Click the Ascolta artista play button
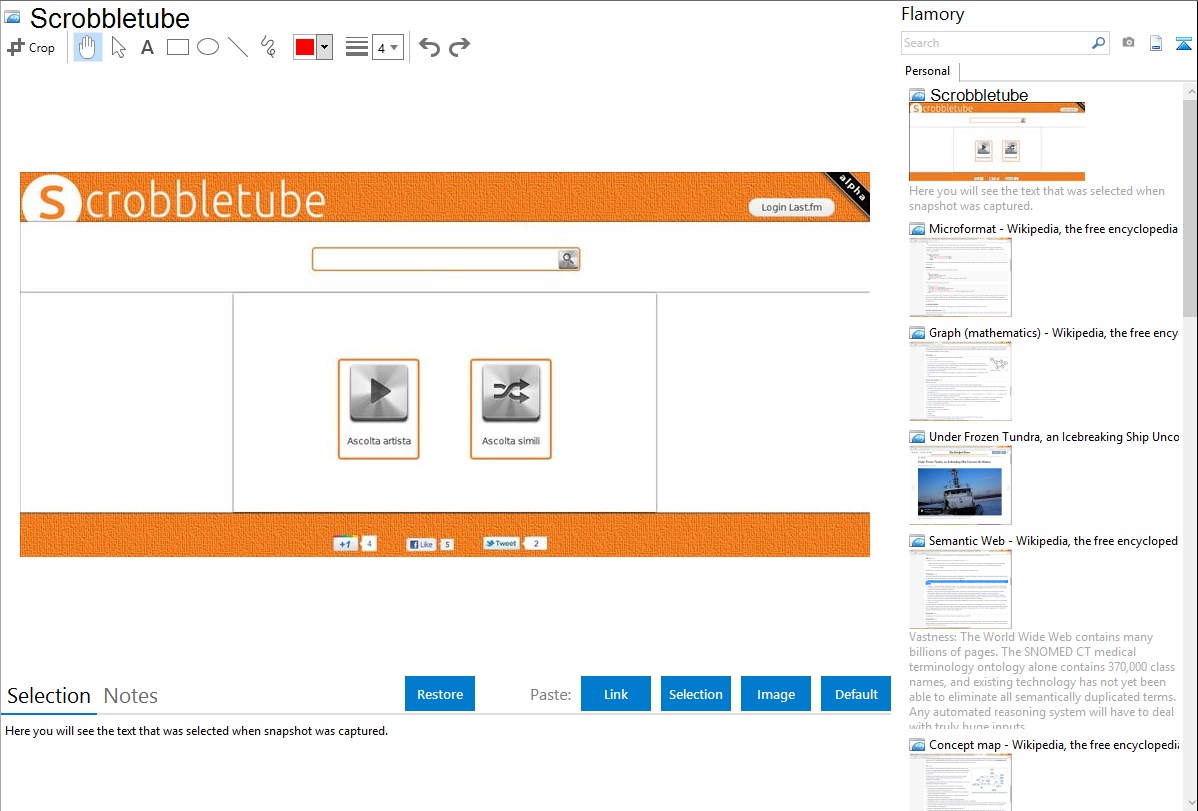Image resolution: width=1198 pixels, height=811 pixels. click(379, 409)
